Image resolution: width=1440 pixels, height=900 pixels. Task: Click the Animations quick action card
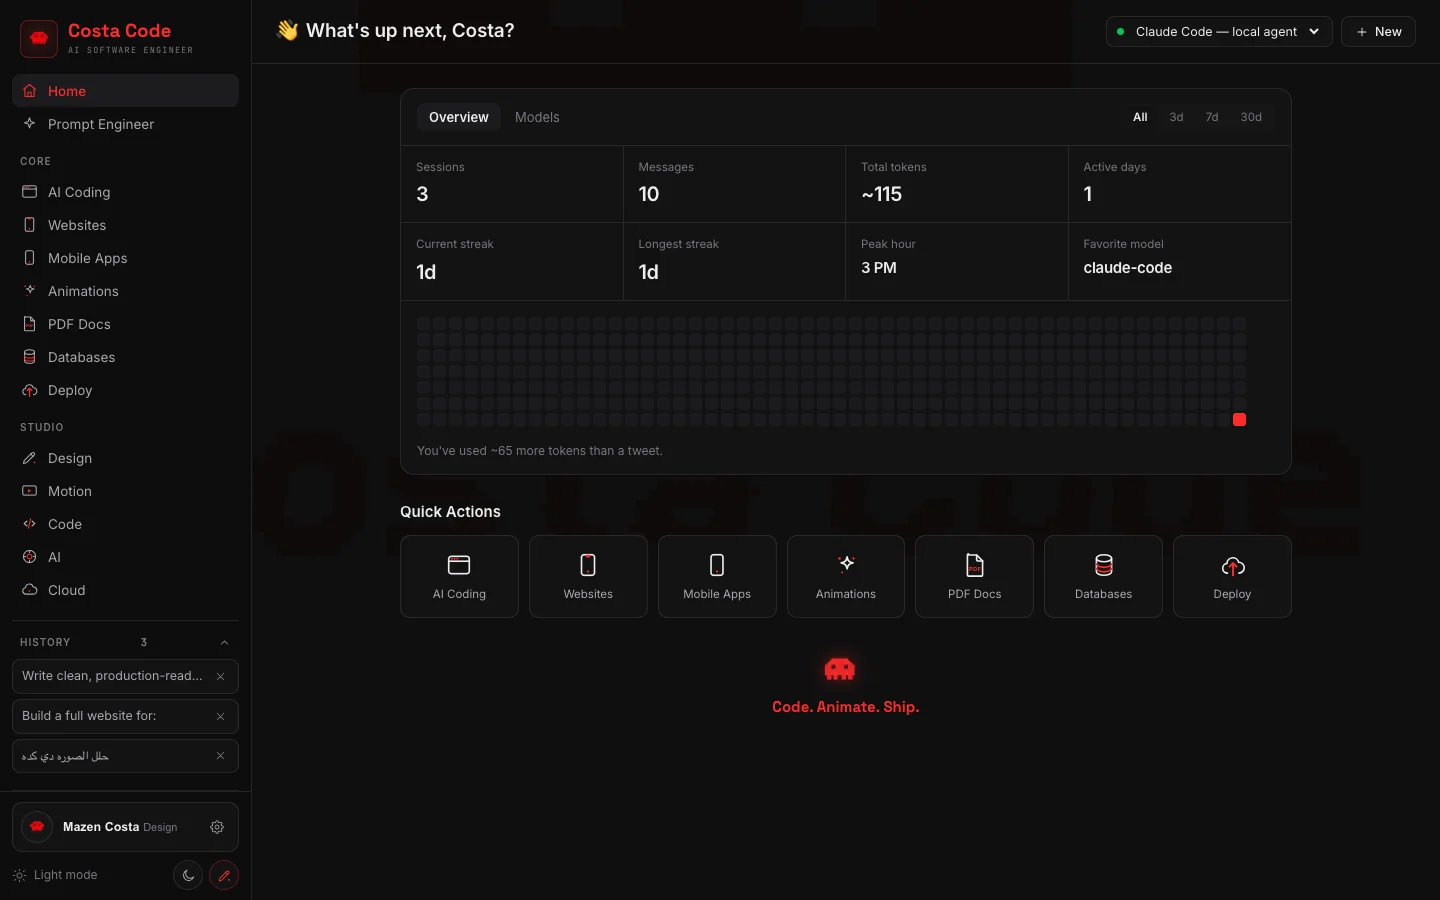point(846,576)
